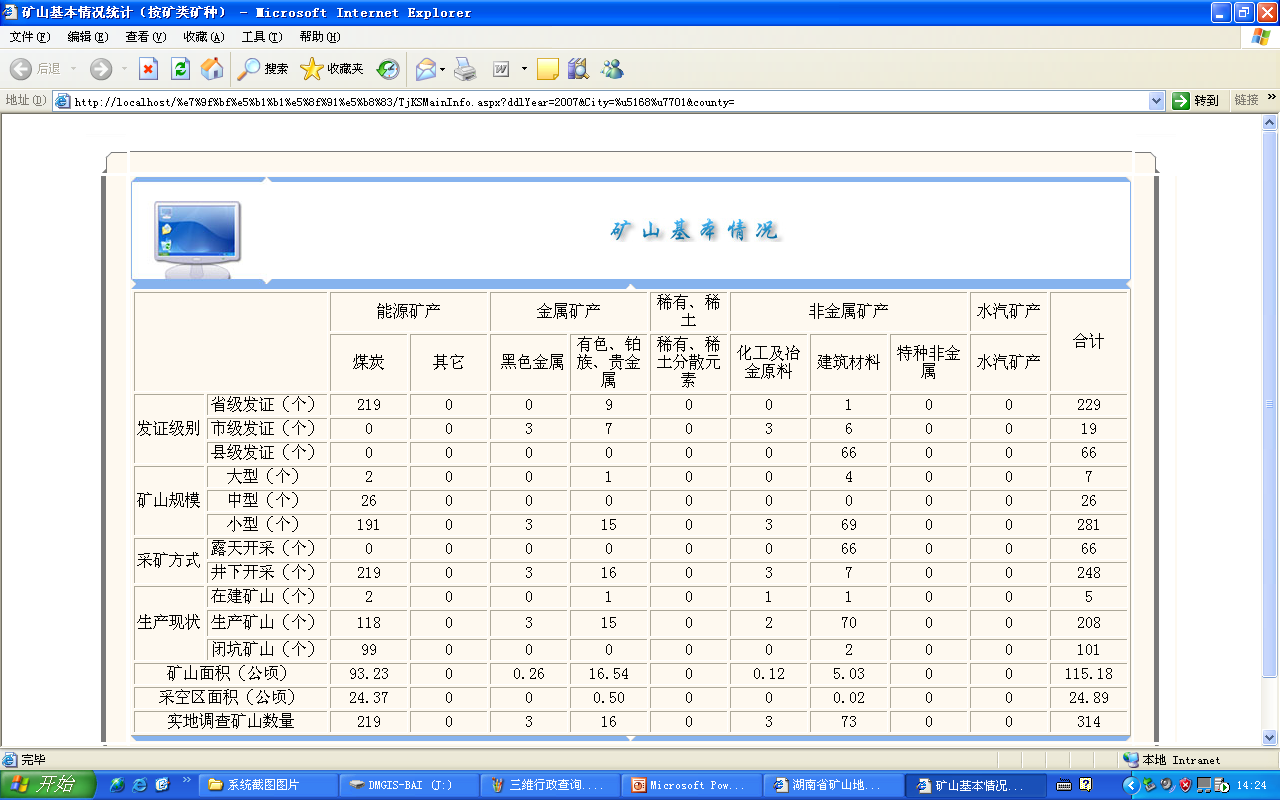Open the Messenger people icon

[612, 69]
